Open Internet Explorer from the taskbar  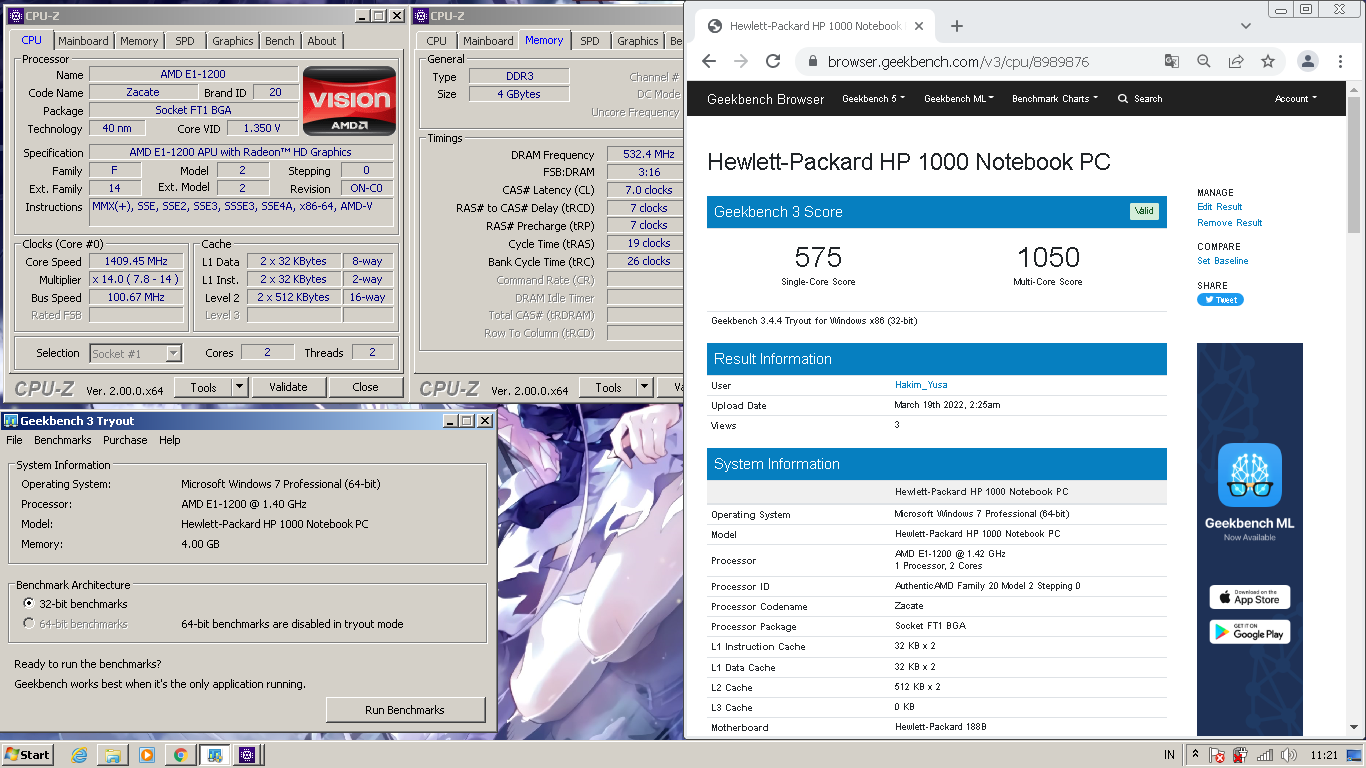(80, 755)
